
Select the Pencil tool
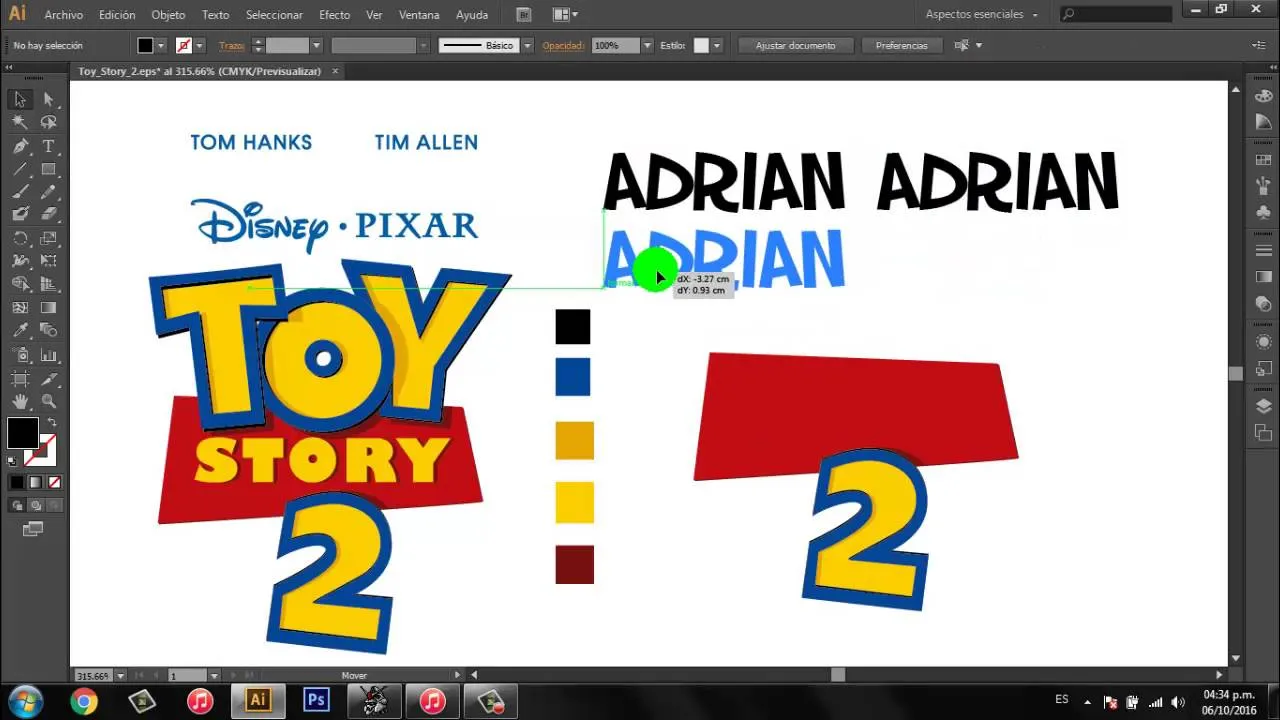pyautogui.click(x=48, y=192)
